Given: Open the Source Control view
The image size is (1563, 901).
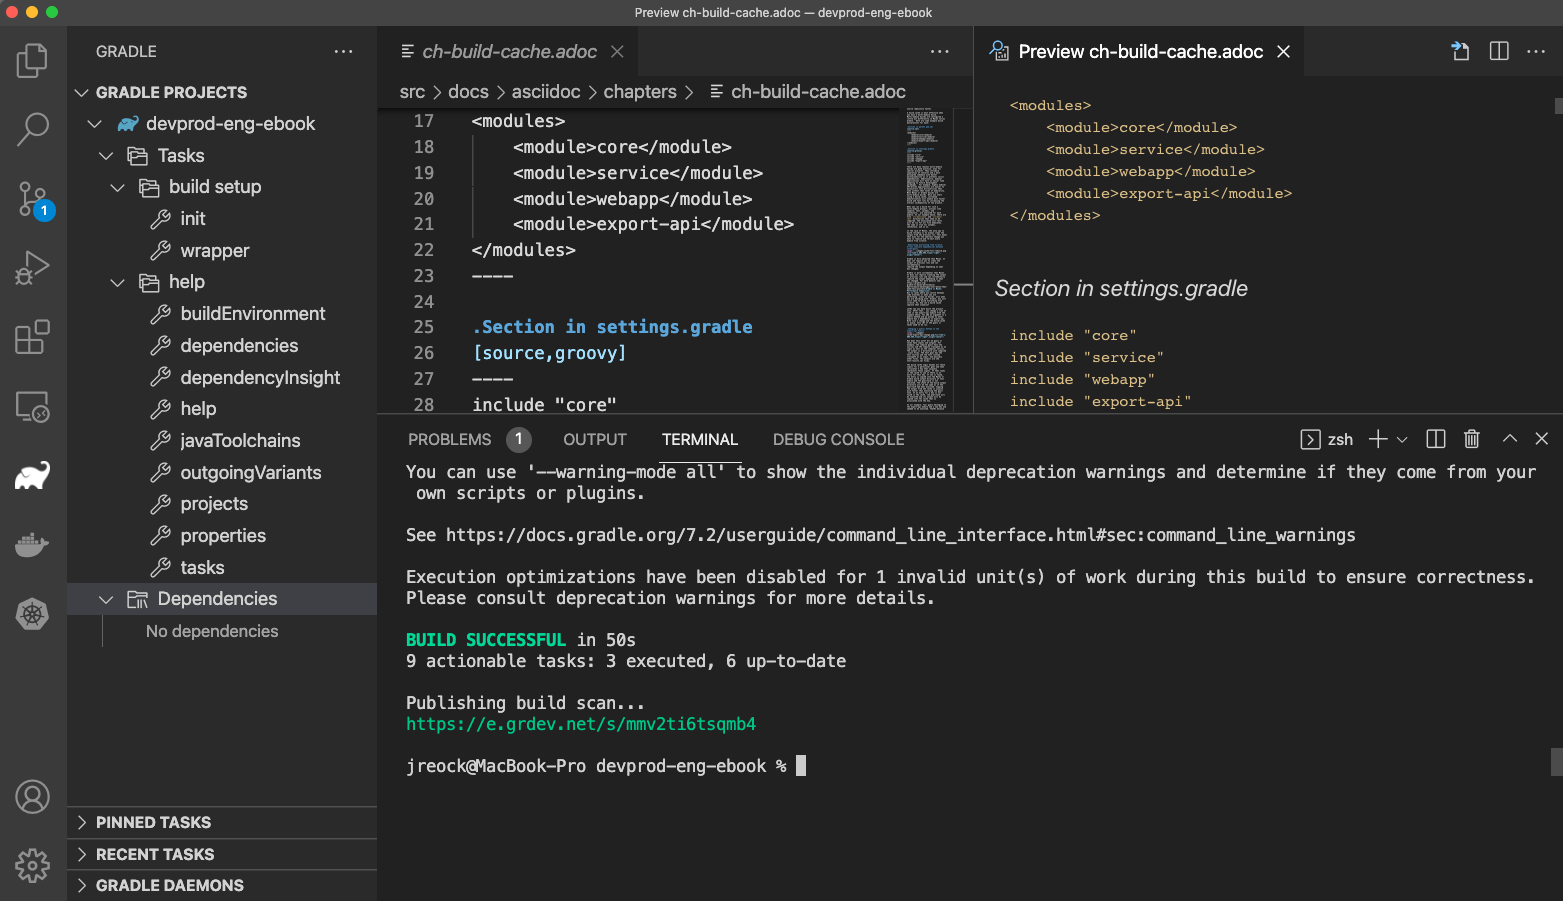Looking at the screenshot, I should pyautogui.click(x=33, y=199).
